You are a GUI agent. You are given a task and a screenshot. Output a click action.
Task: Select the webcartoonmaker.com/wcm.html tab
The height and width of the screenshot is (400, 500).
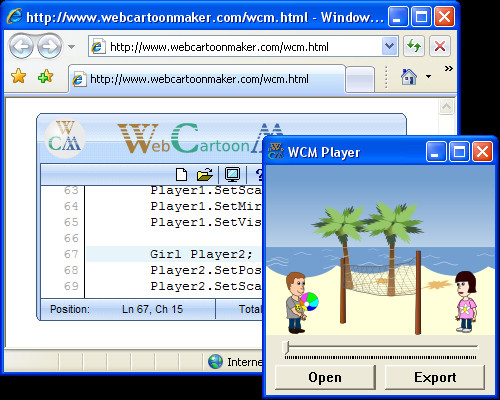coord(207,79)
